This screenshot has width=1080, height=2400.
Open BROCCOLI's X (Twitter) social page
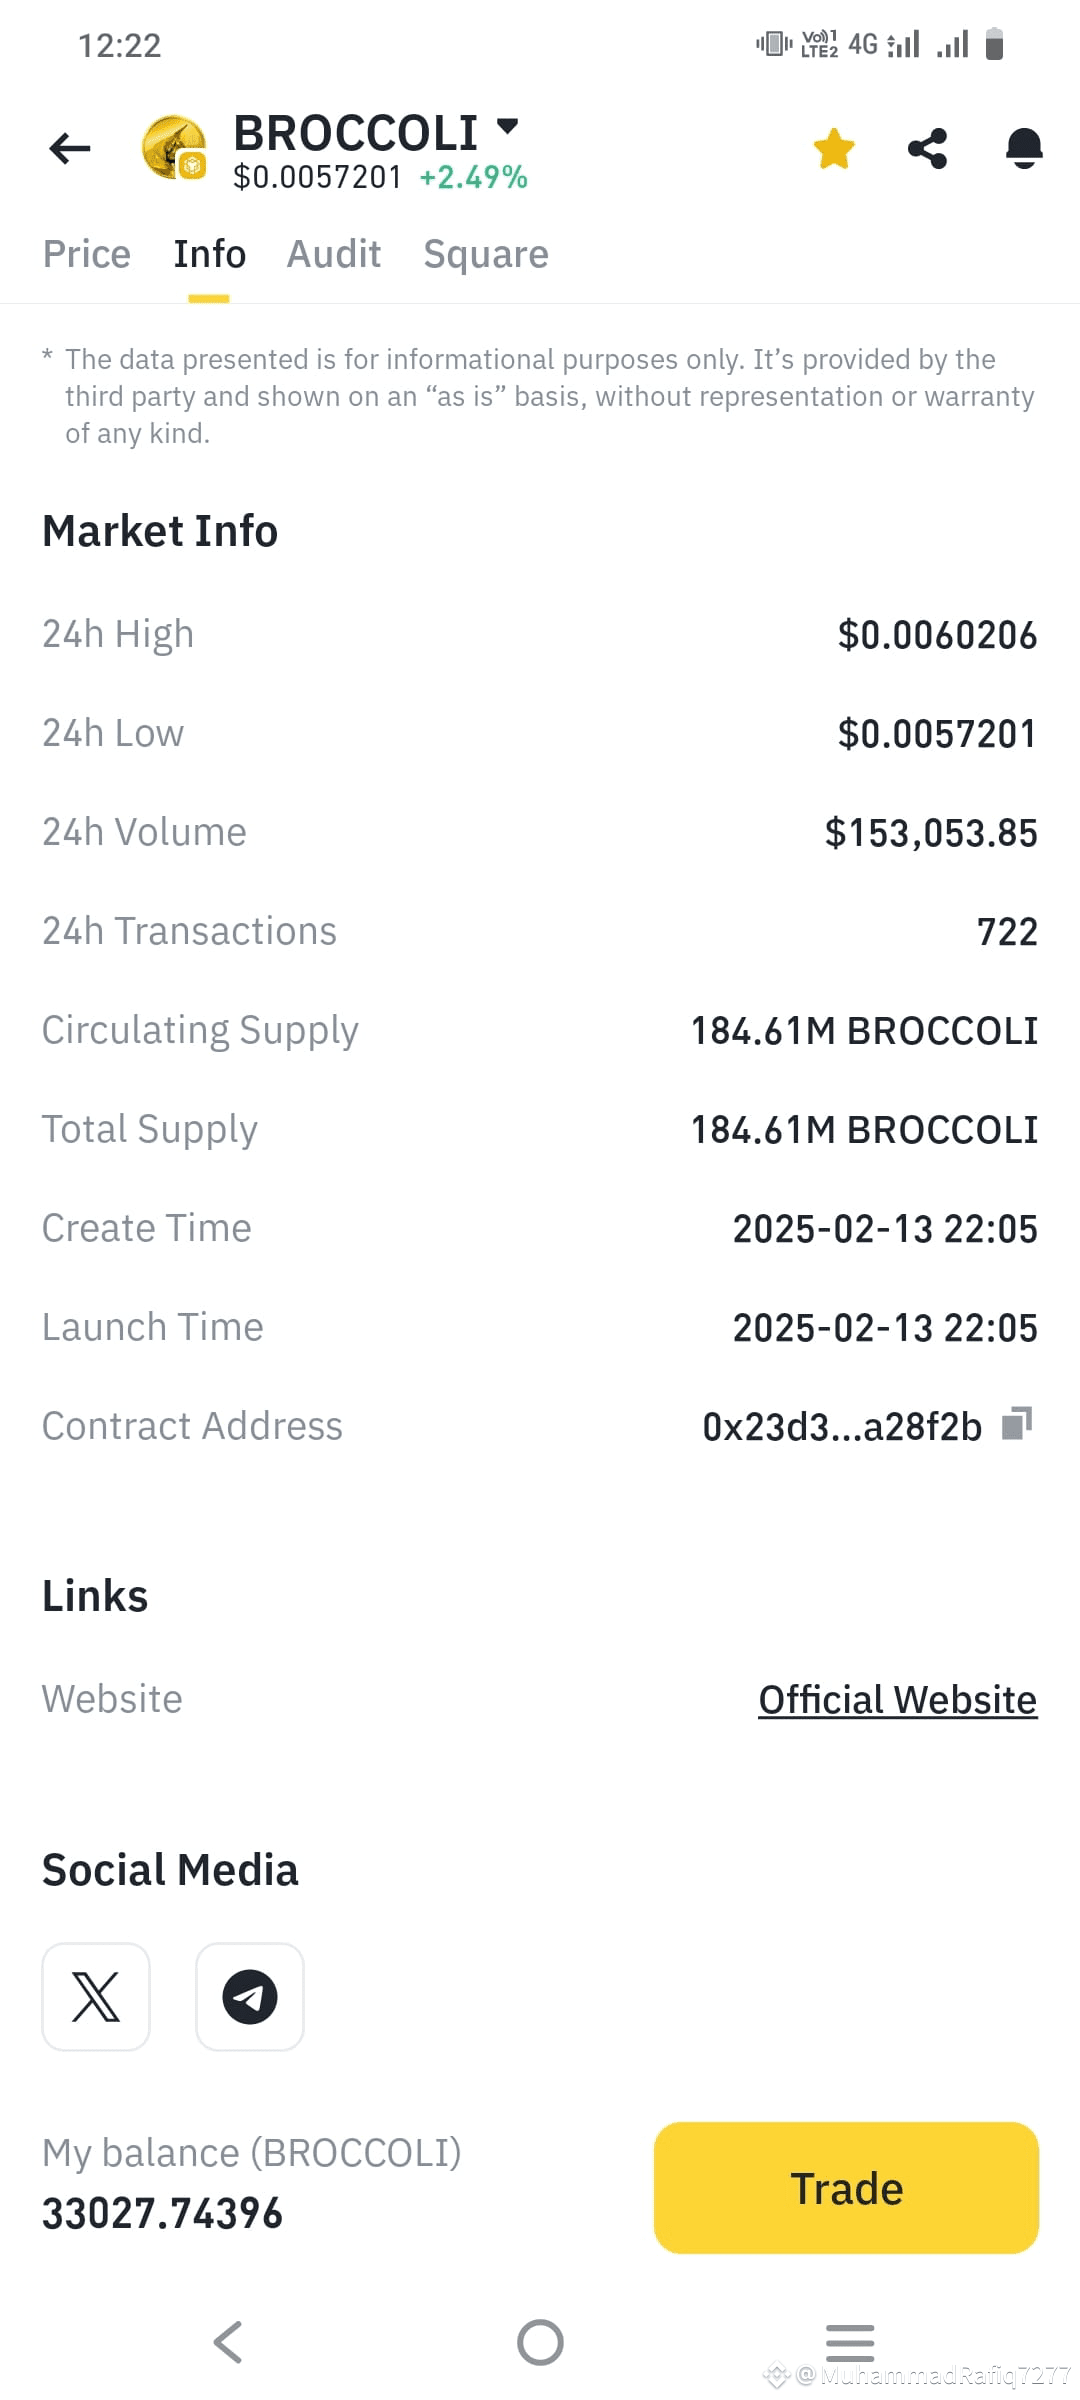[95, 1997]
